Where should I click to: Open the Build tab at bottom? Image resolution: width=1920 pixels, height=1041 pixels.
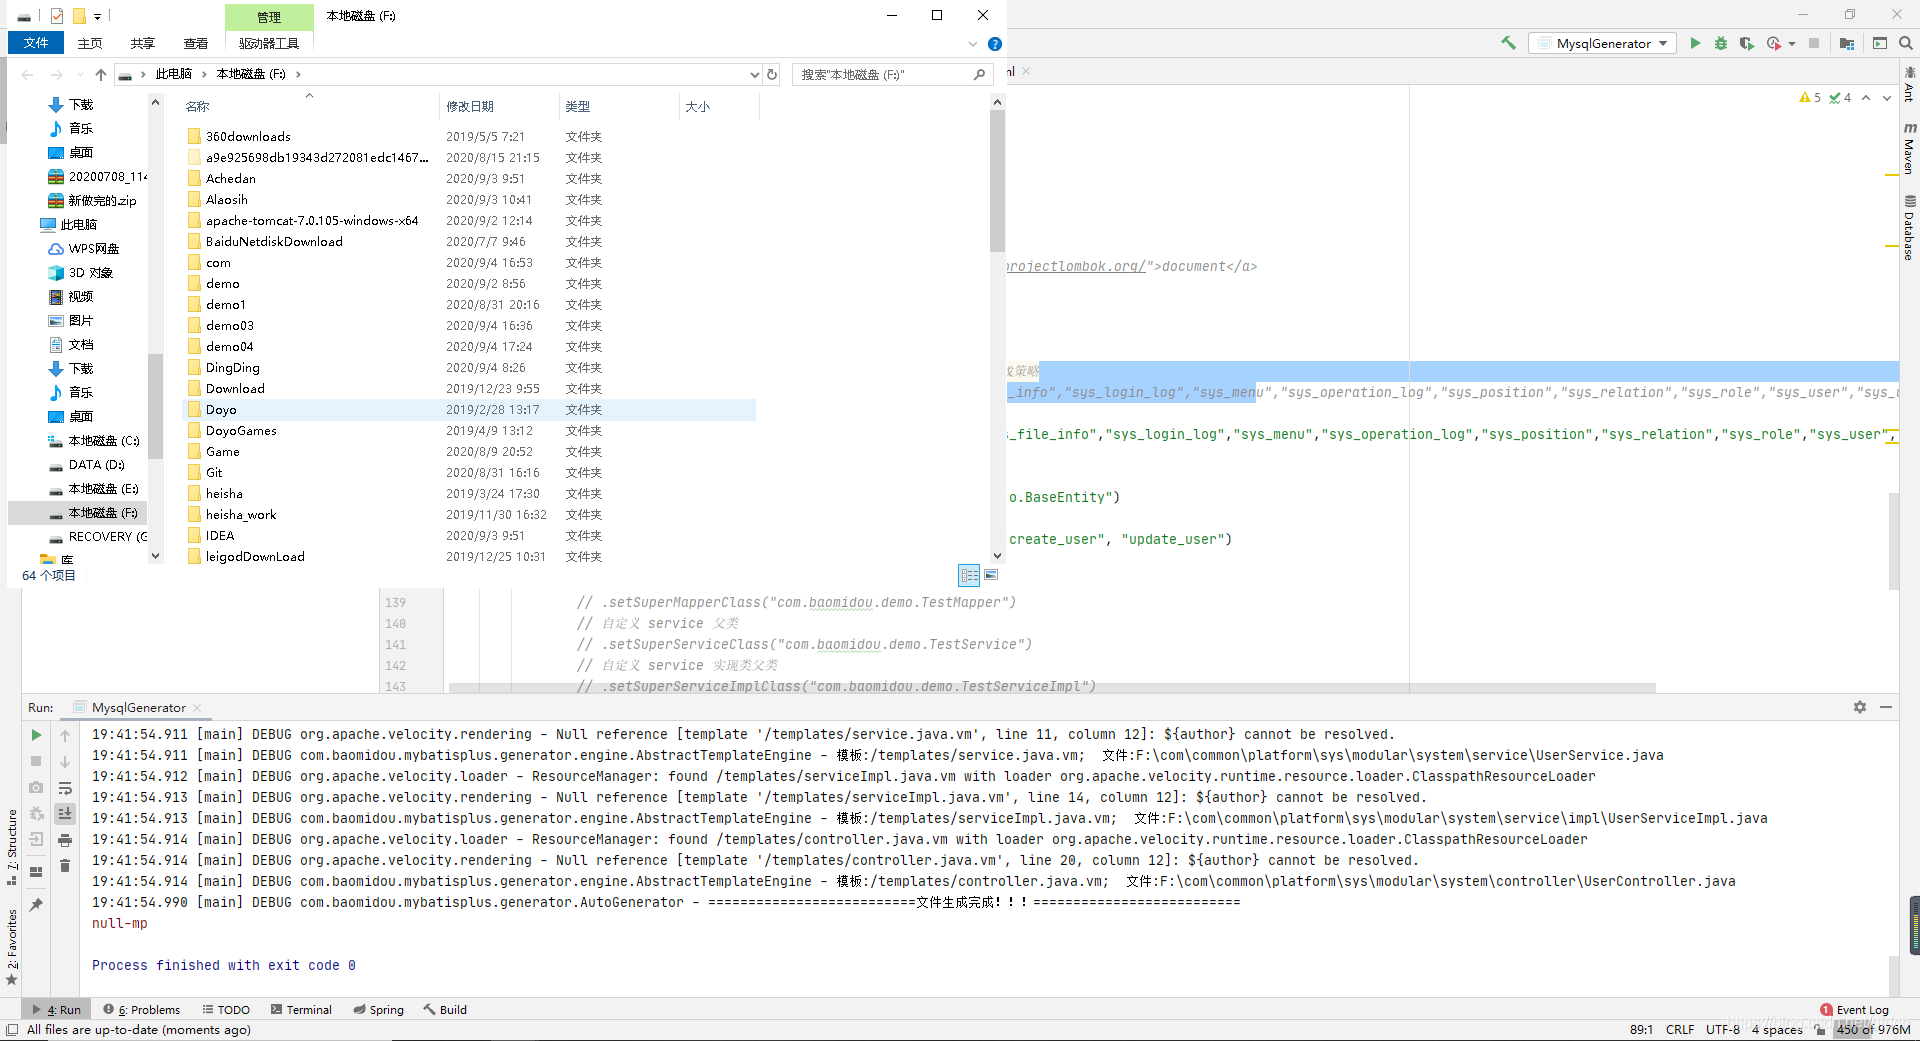(445, 1010)
